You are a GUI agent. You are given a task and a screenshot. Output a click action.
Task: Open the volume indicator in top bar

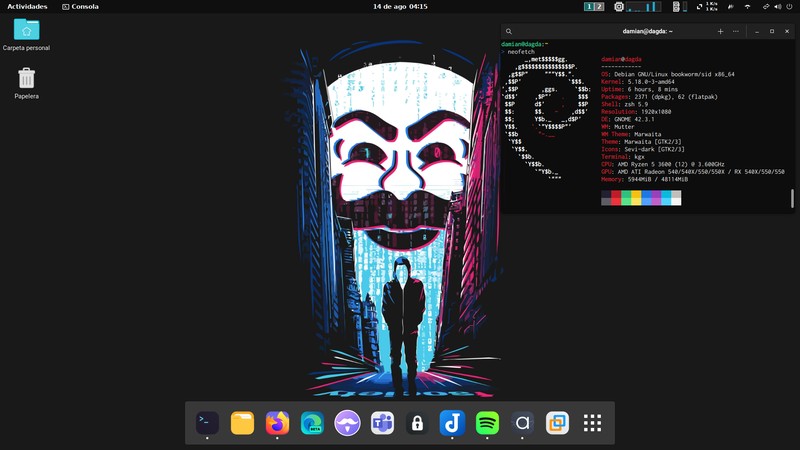[778, 7]
